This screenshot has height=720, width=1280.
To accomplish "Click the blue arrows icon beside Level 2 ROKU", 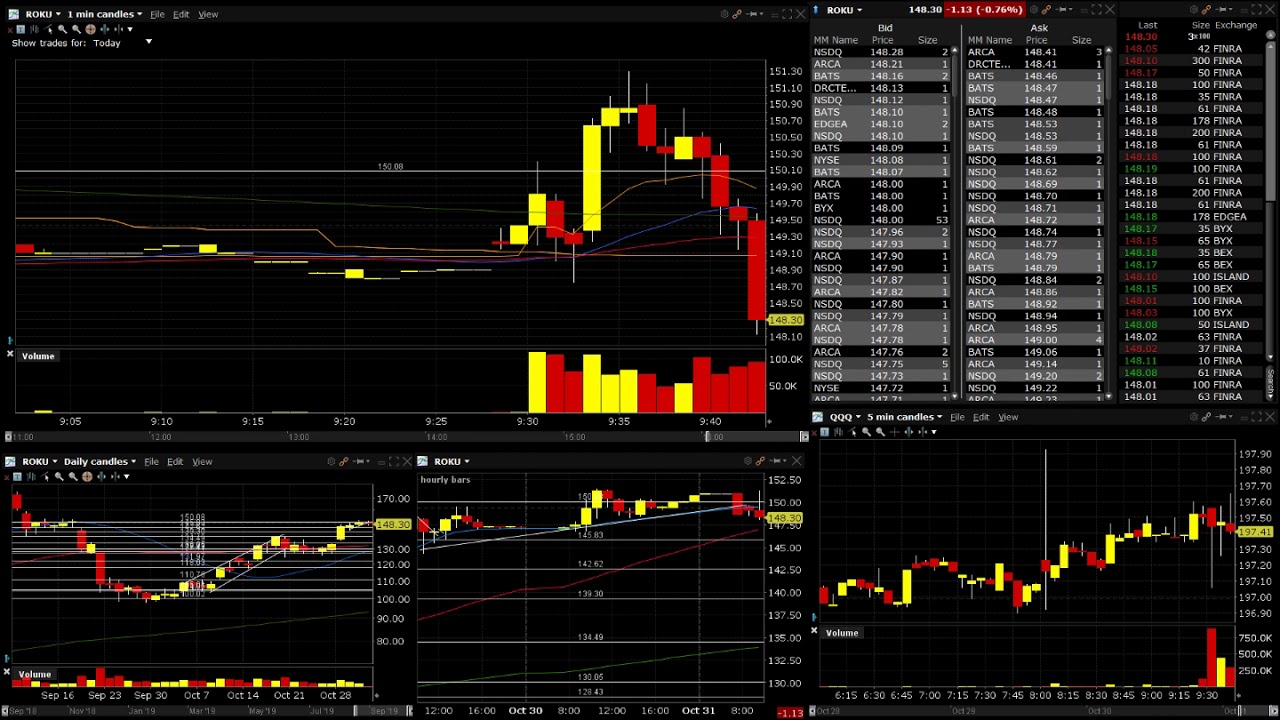I will pos(815,10).
